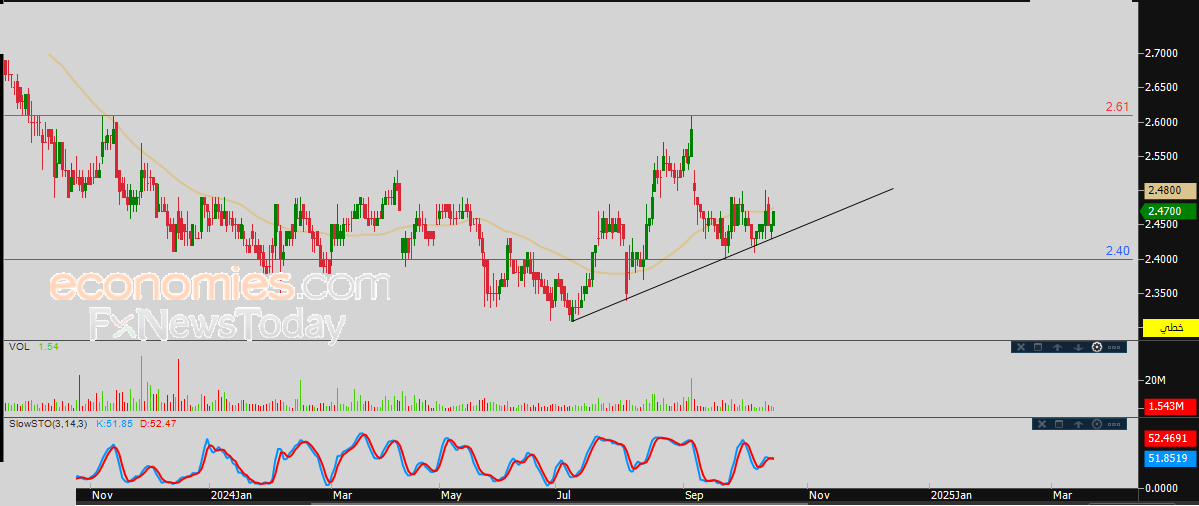Open SlowSTO indicator settings gear
Image resolution: width=1199 pixels, height=506 pixels.
pyautogui.click(x=1097, y=423)
